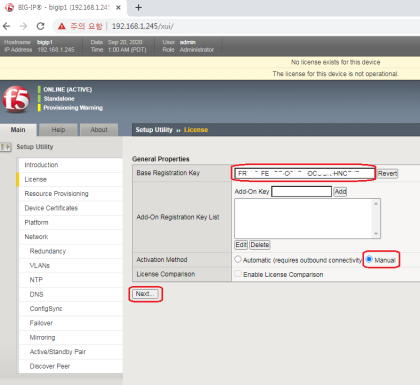The height and width of the screenshot is (385, 420).
Task: Open Active/Standby Pair menu item
Action: 71,352
